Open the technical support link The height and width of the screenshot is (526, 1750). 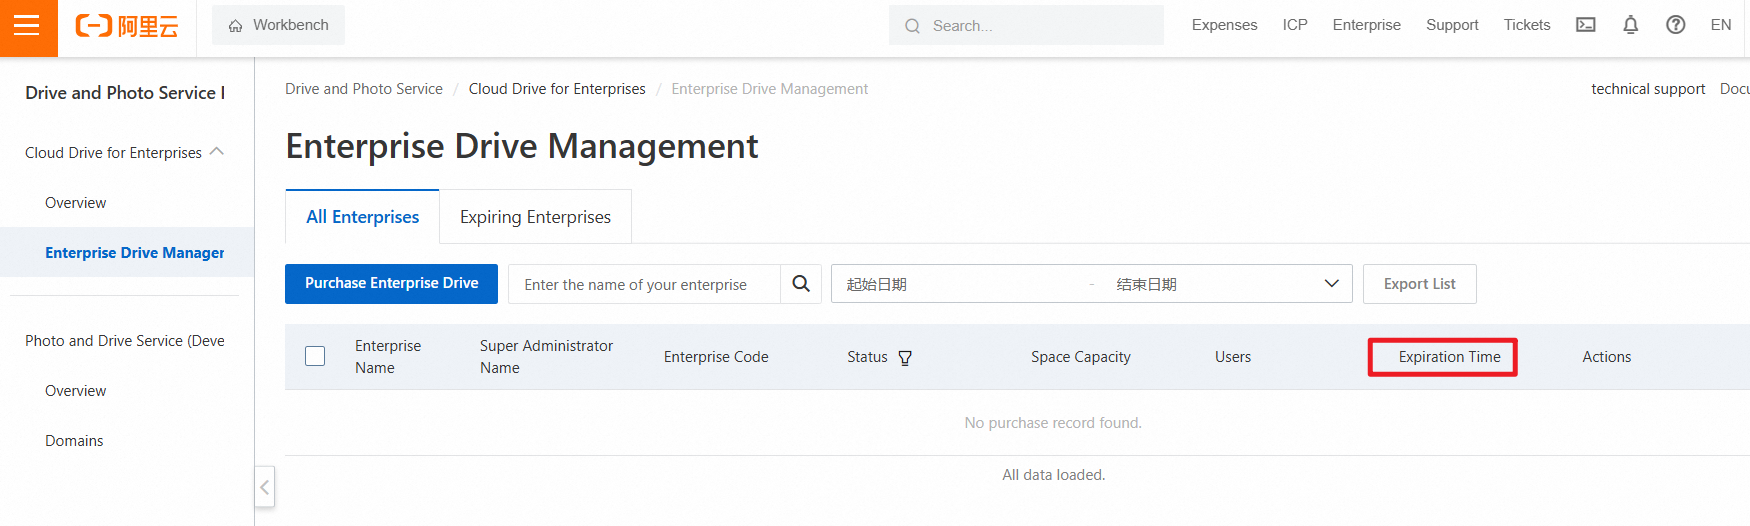coord(1648,89)
